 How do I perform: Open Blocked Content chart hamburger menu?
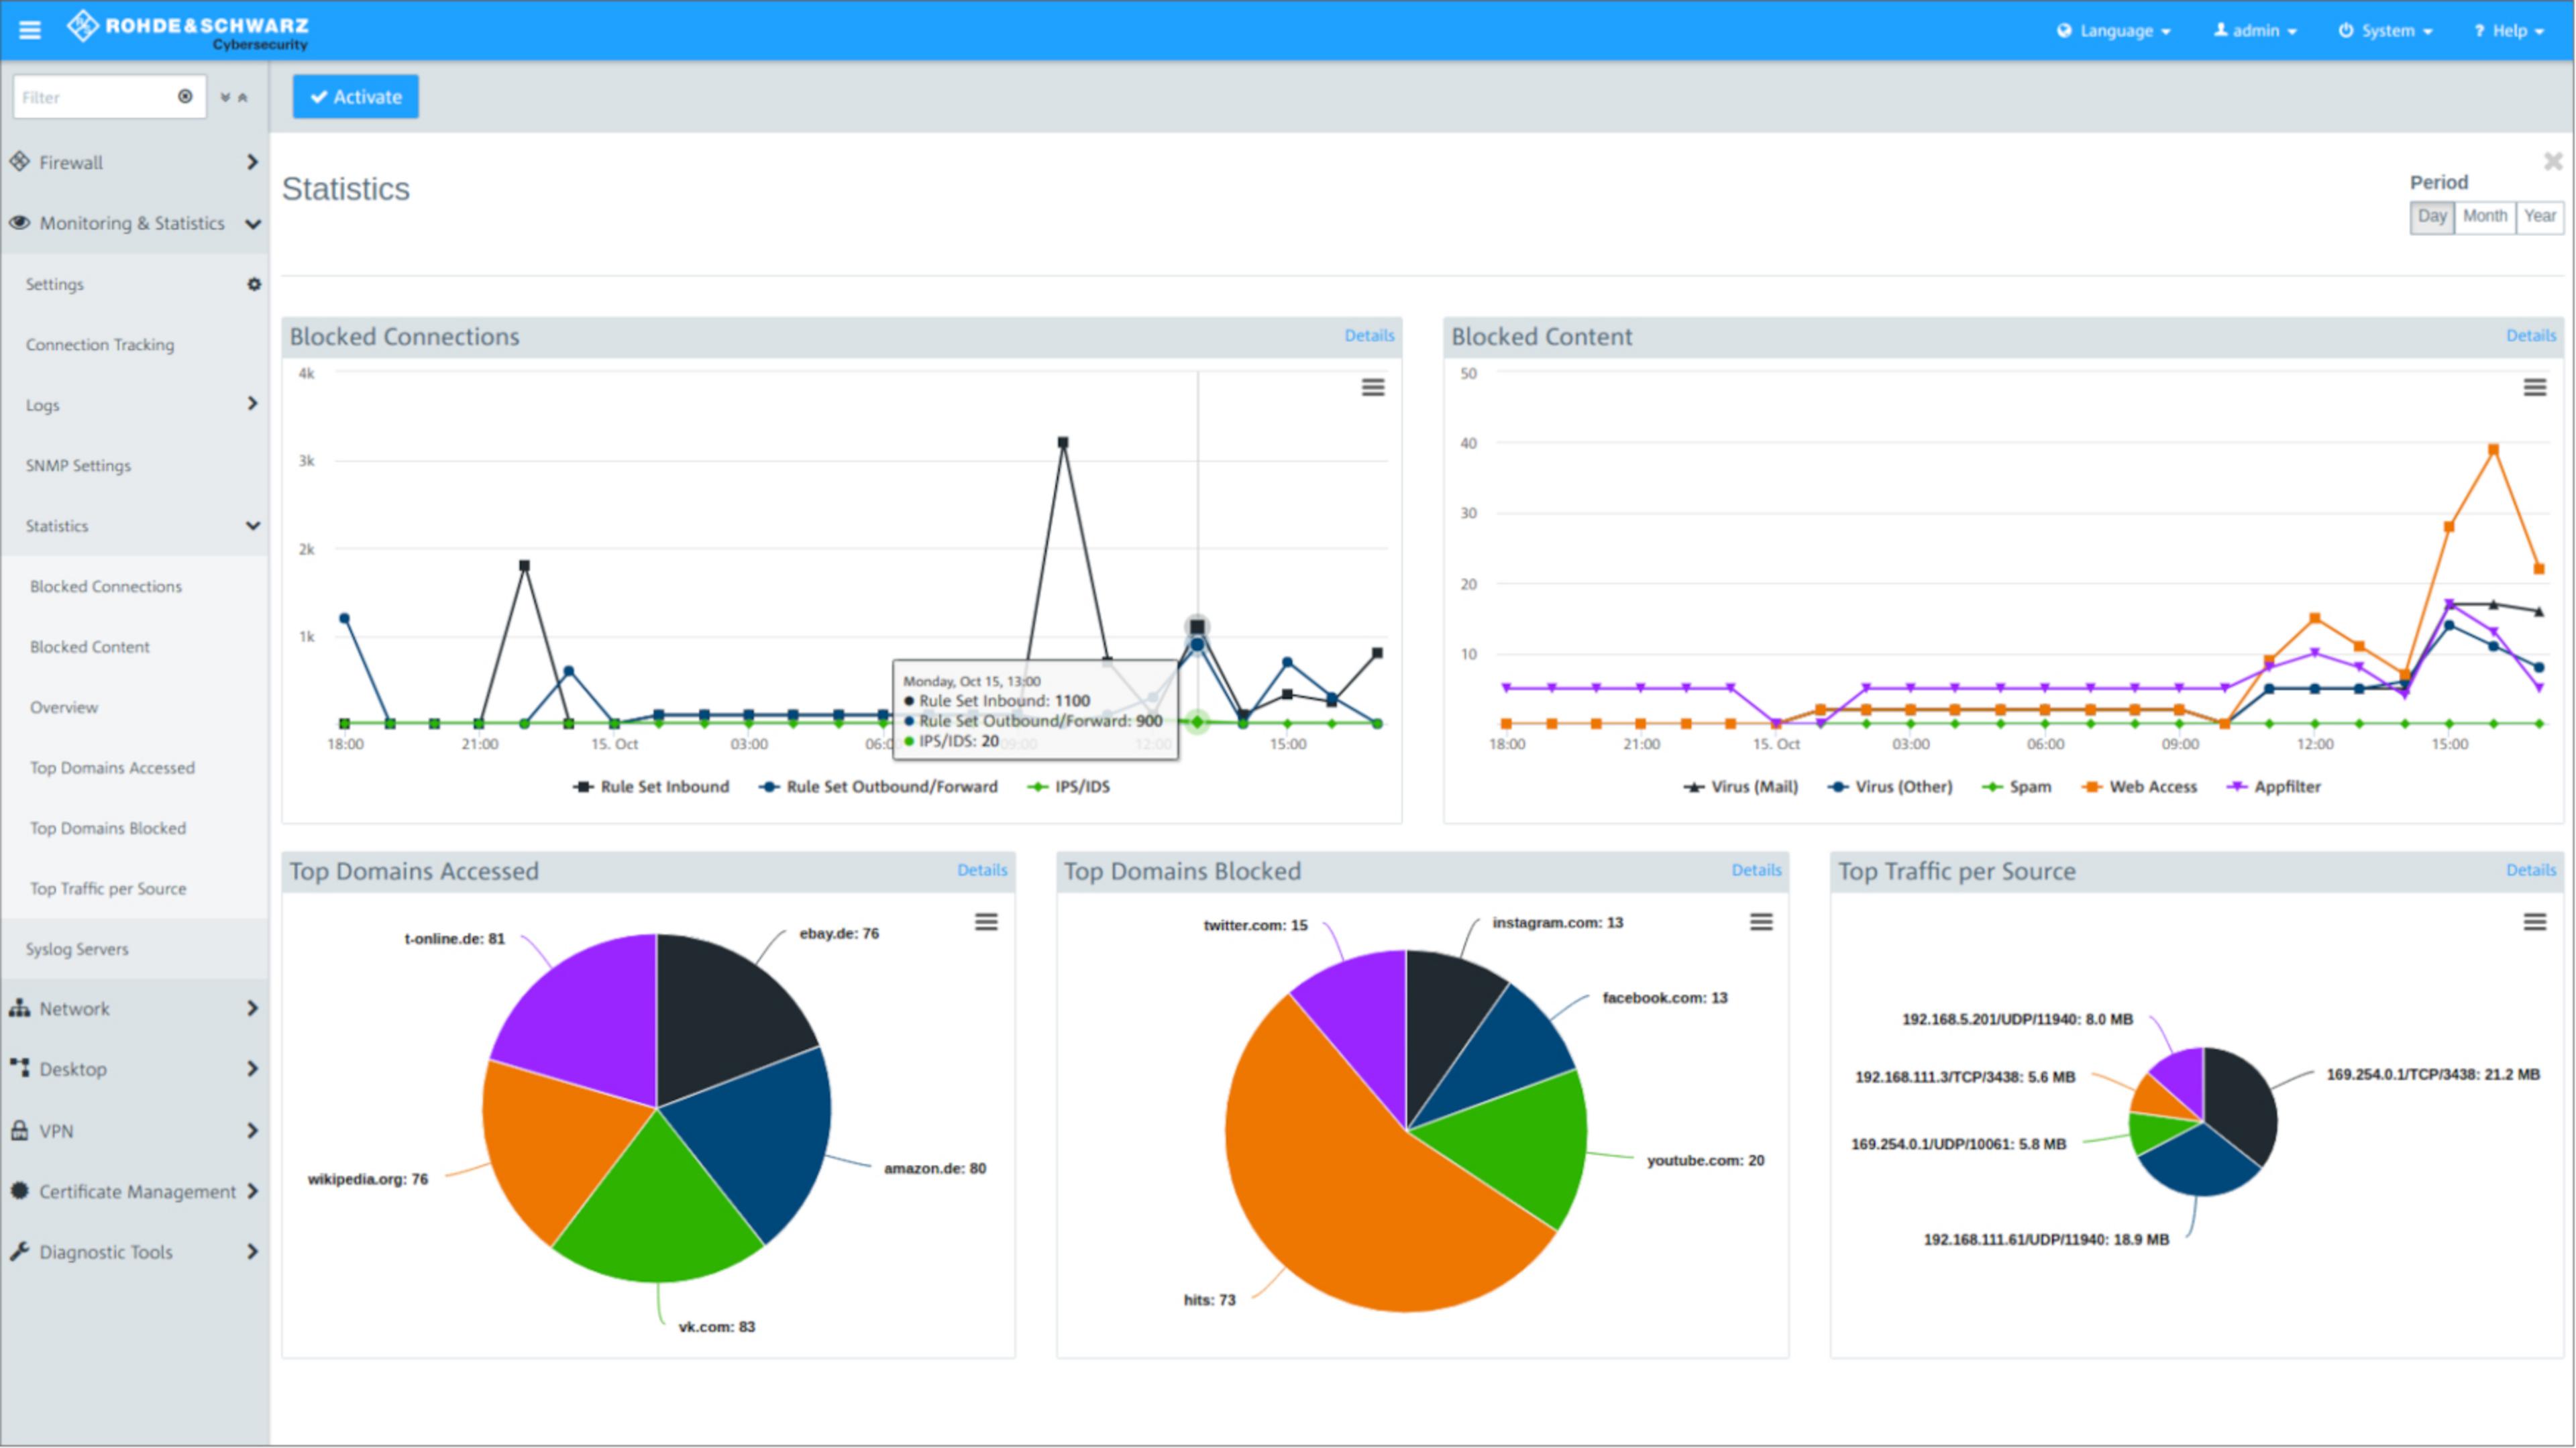point(2534,388)
